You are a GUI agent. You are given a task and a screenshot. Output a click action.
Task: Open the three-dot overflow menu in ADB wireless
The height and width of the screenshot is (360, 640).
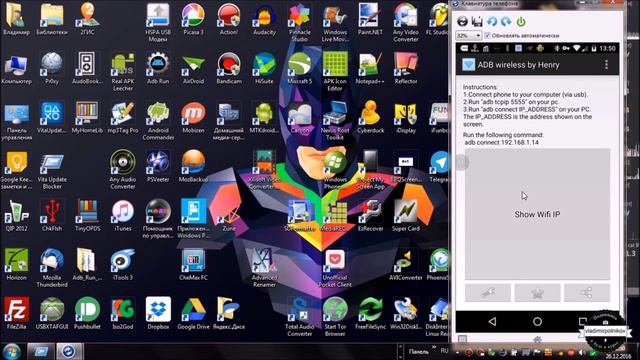[x=606, y=64]
